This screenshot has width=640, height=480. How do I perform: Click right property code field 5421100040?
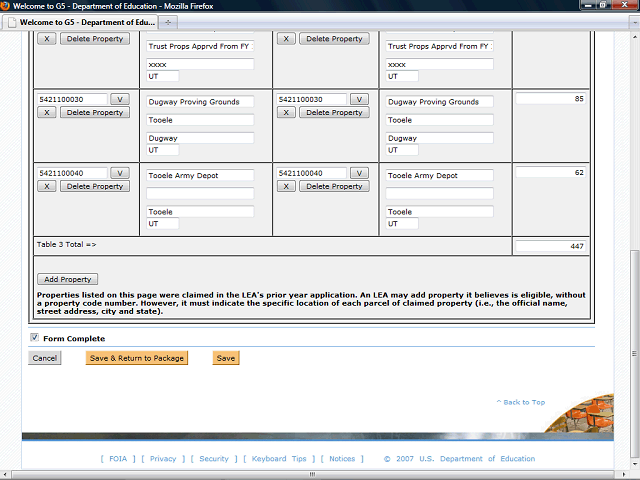click(x=312, y=173)
